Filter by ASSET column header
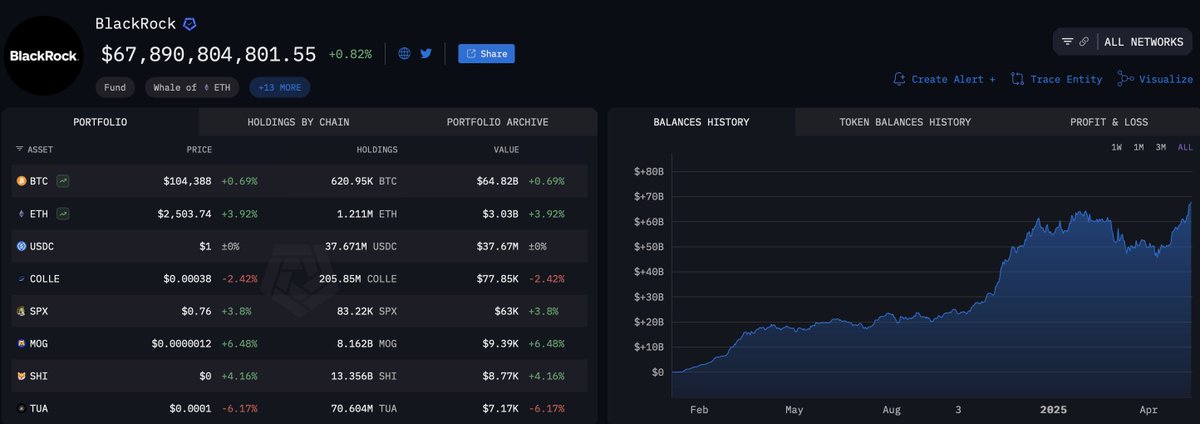Image resolution: width=1200 pixels, height=424 pixels. [x=34, y=150]
